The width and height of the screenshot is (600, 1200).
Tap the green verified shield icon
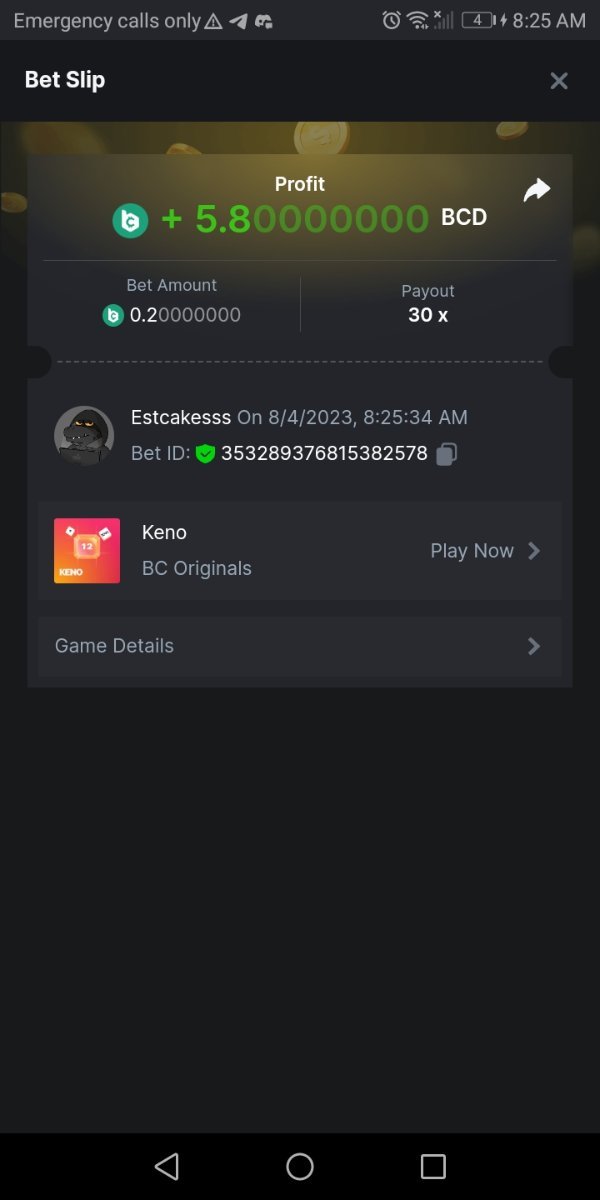pos(206,454)
